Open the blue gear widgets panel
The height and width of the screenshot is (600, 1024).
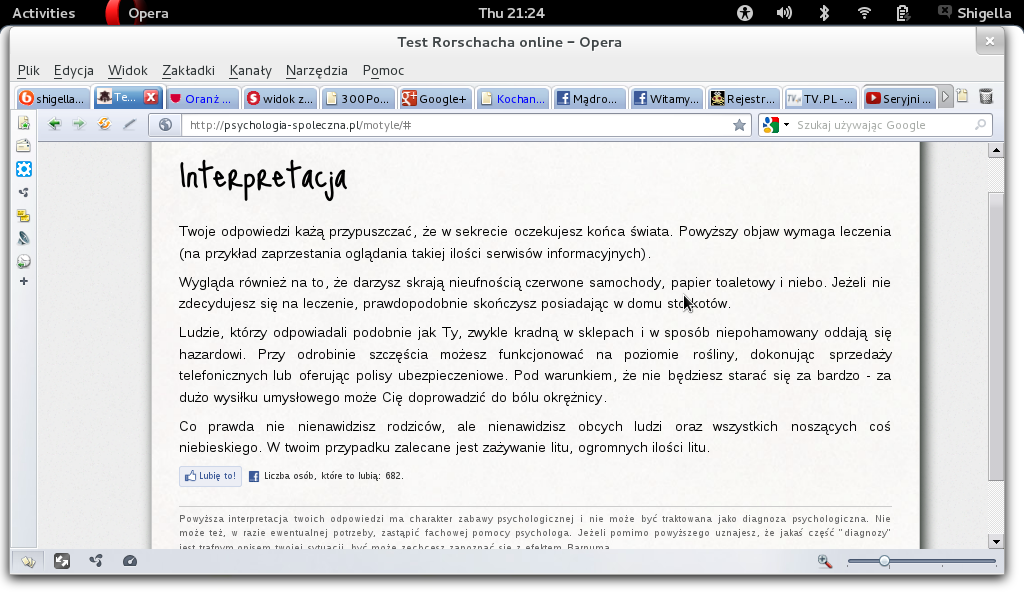pos(24,169)
